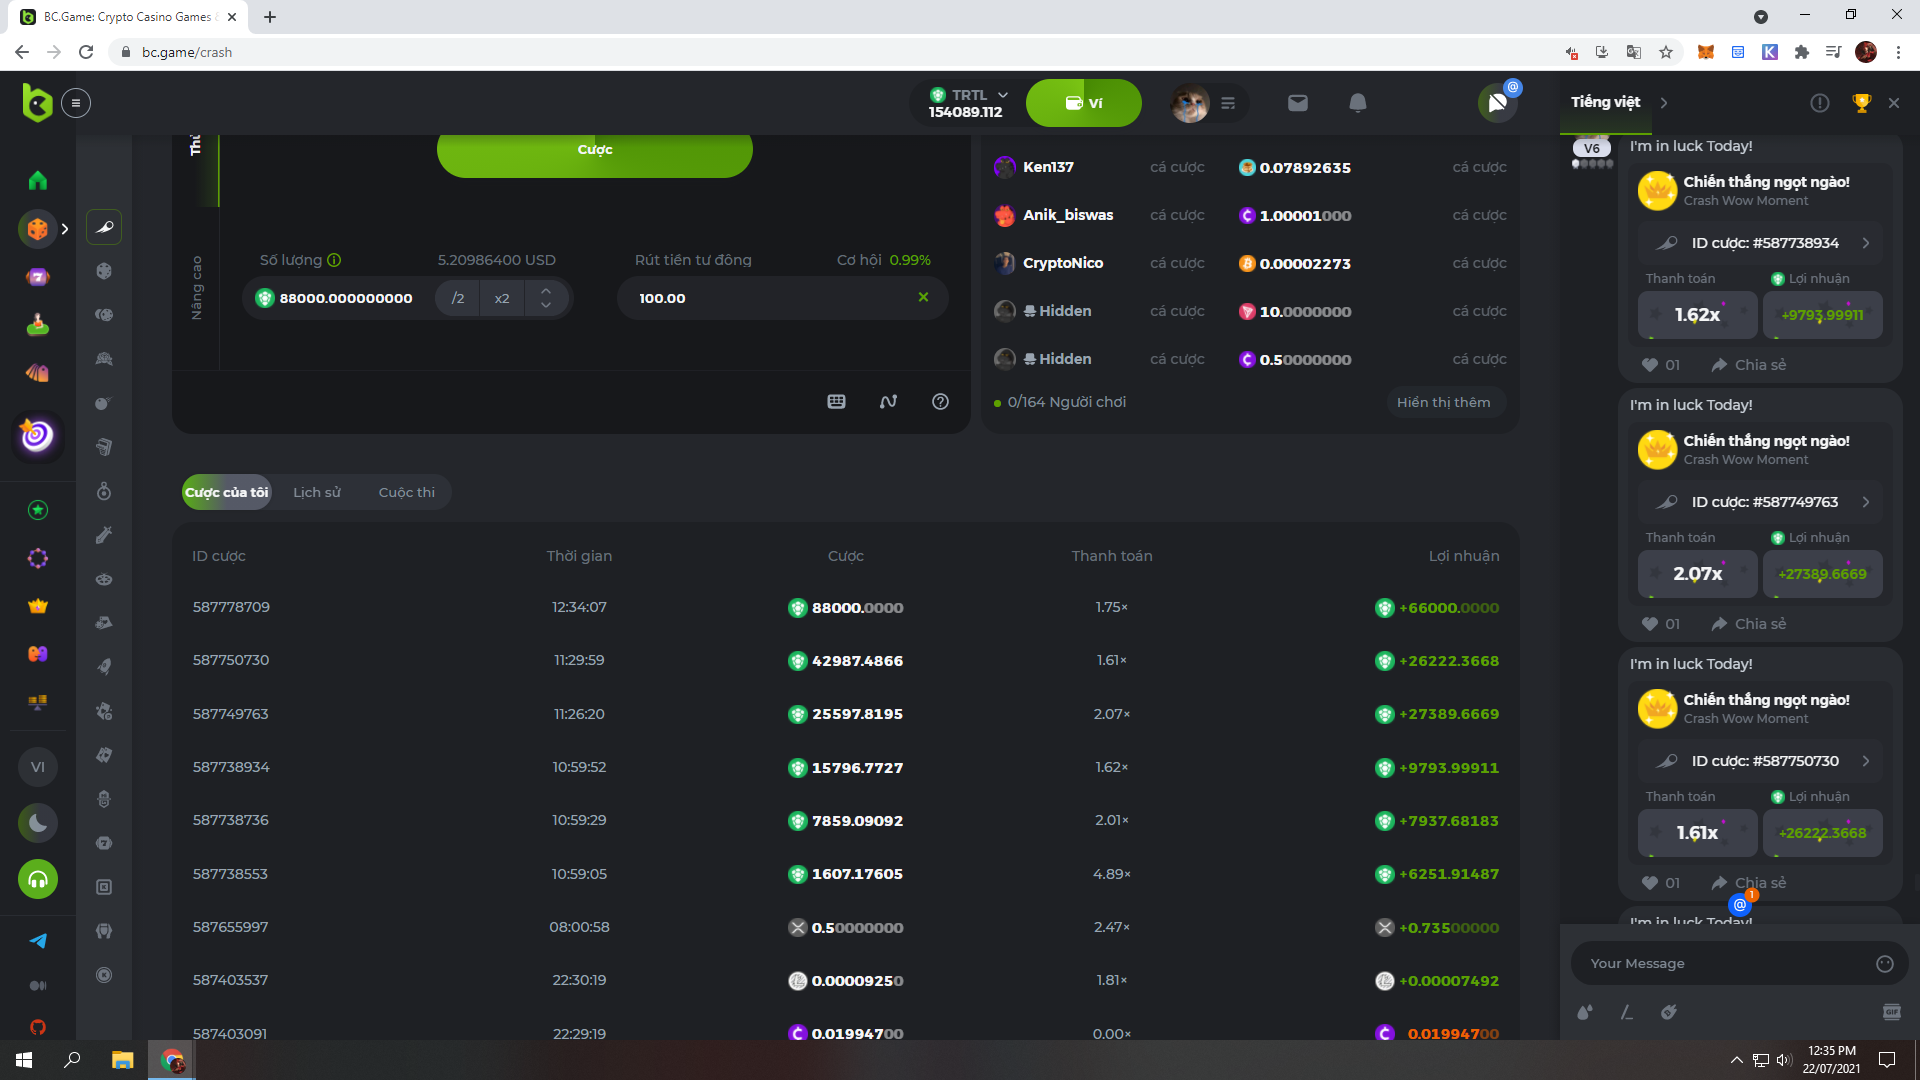Image resolution: width=1920 pixels, height=1080 pixels.
Task: Select the Cược của tôi tab
Action: tap(227, 492)
